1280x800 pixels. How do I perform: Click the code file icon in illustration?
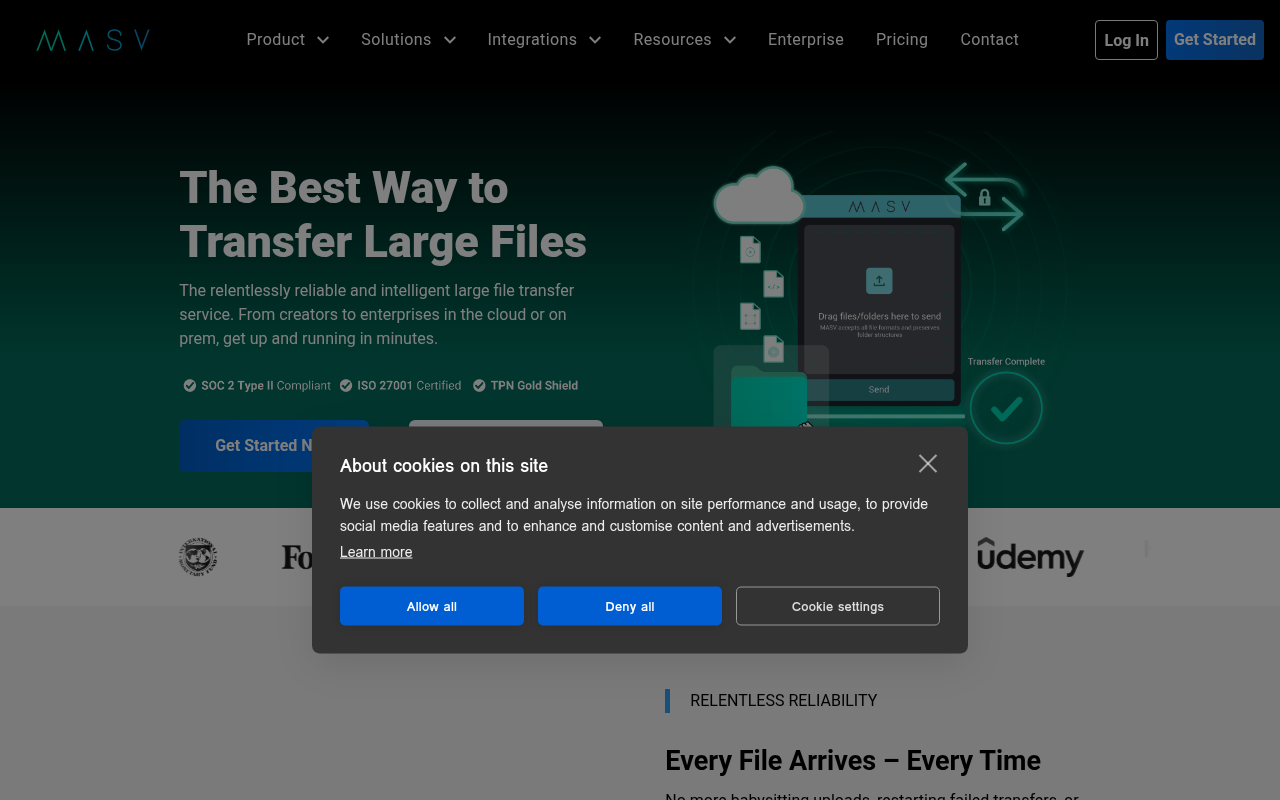pyautogui.click(x=773, y=284)
